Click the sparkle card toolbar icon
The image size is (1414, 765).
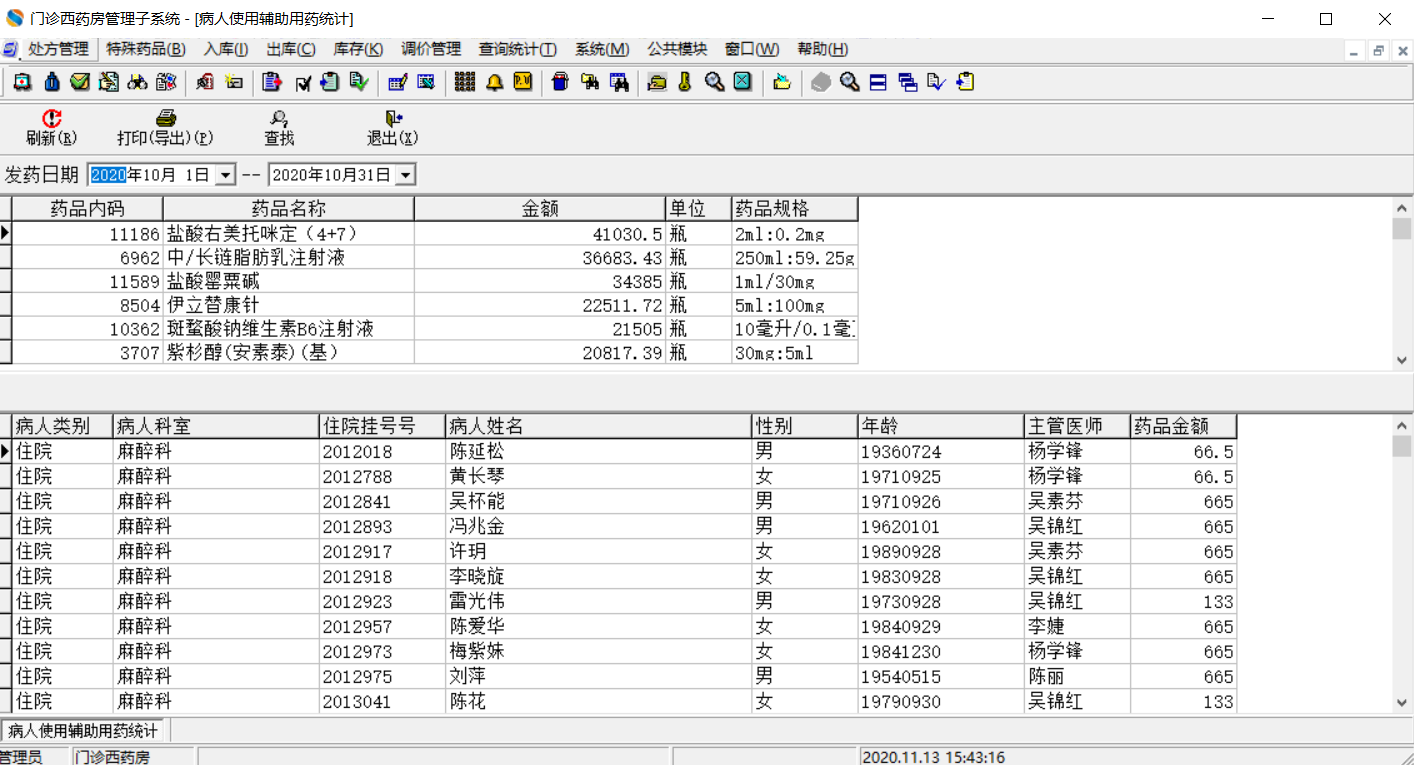(x=234, y=82)
